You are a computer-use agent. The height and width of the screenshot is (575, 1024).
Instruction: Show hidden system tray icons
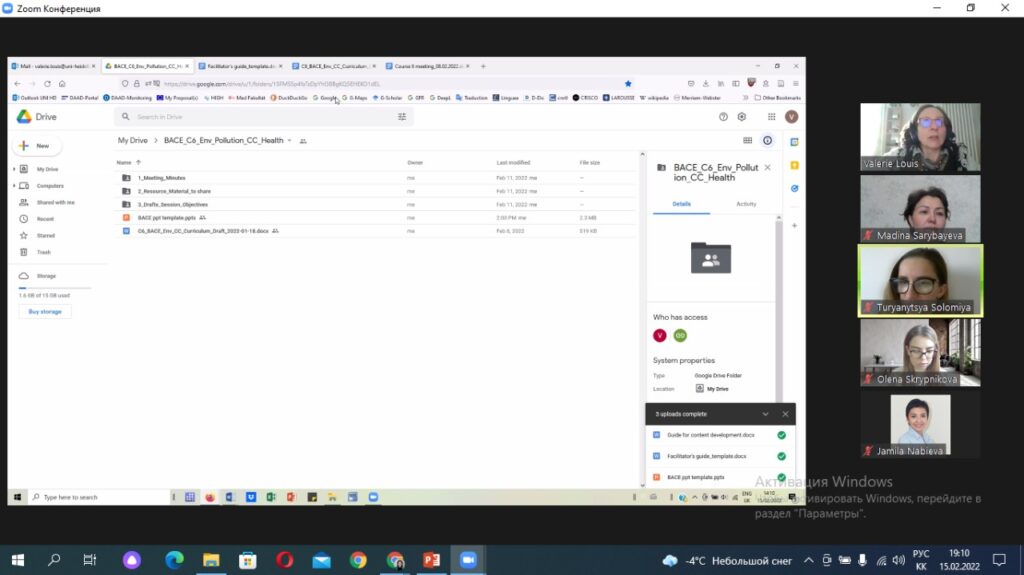(x=808, y=560)
